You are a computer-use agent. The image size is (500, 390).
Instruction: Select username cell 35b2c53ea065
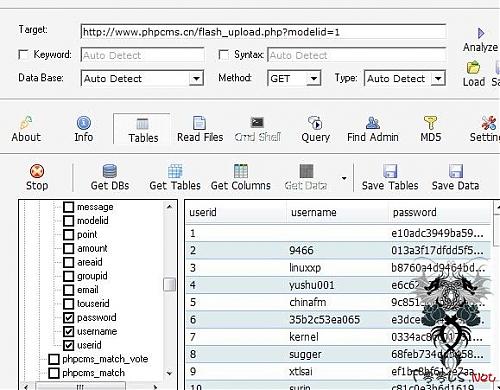click(324, 320)
